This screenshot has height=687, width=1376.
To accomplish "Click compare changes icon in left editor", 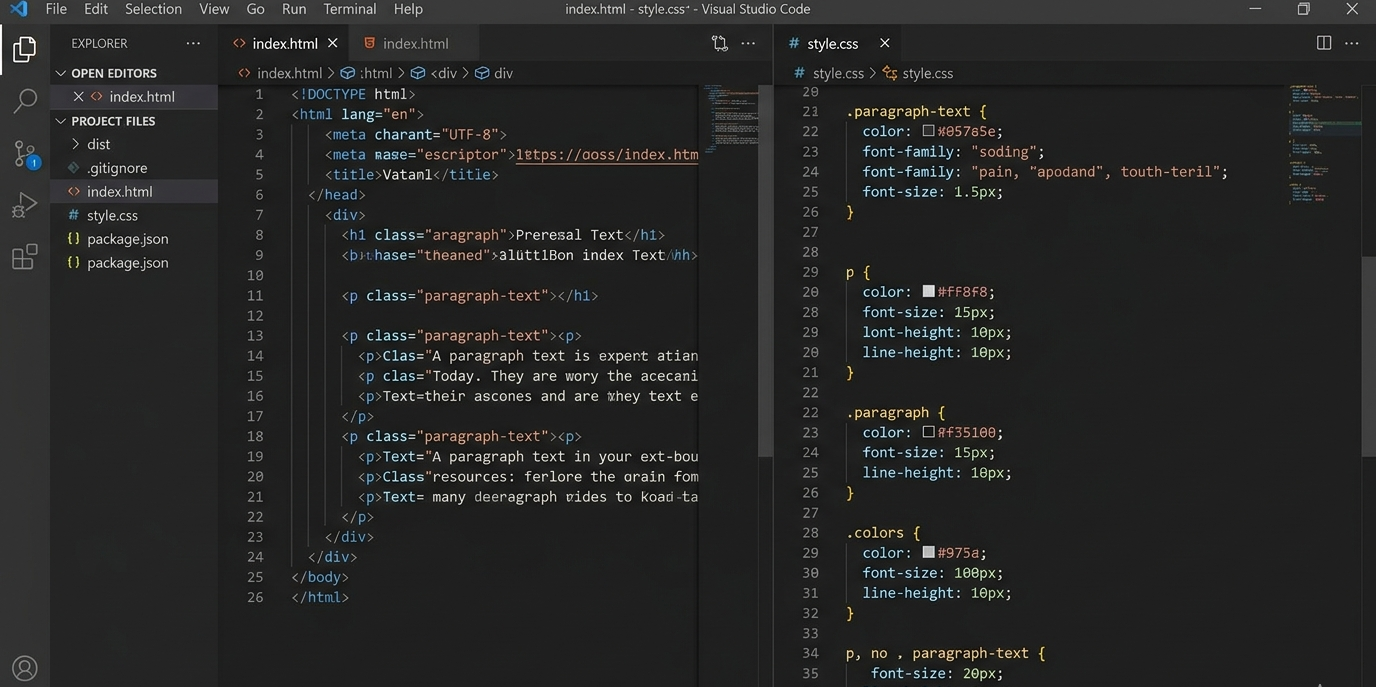I will pyautogui.click(x=719, y=43).
